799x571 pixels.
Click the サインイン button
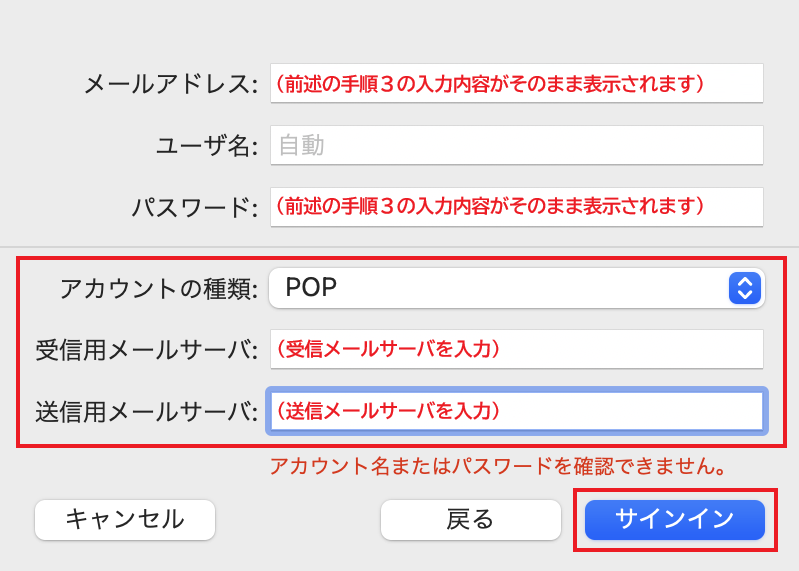coord(675,519)
